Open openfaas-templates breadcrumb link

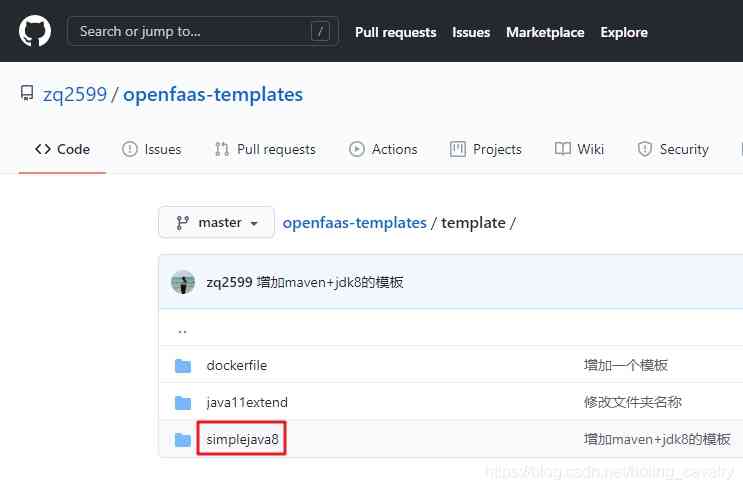point(354,223)
